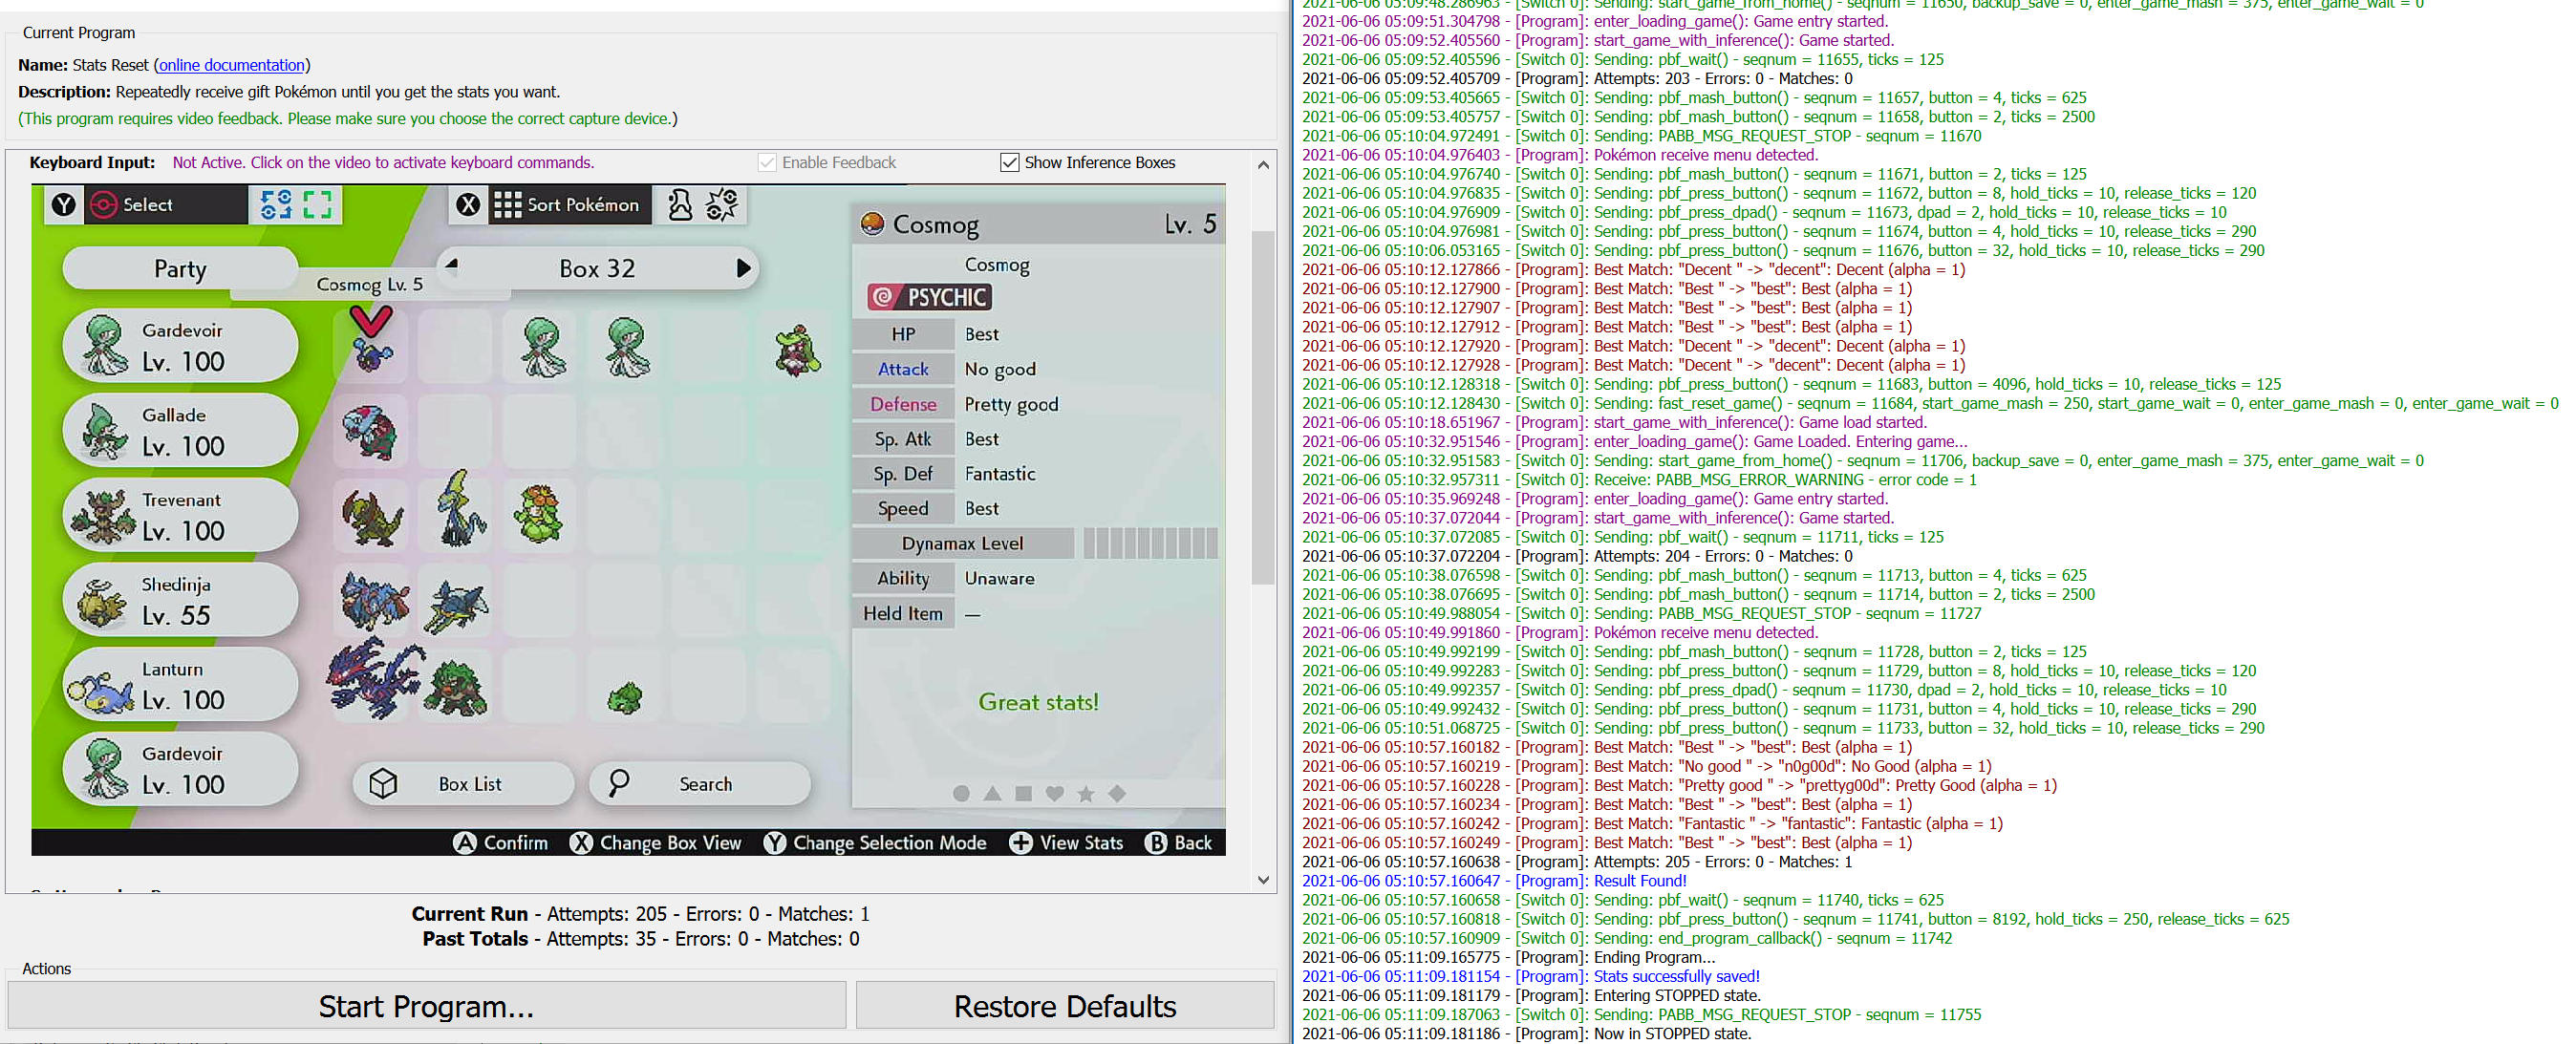2576x1044 pixels.
Task: Select the Box 32 header tab
Action: coord(597,268)
